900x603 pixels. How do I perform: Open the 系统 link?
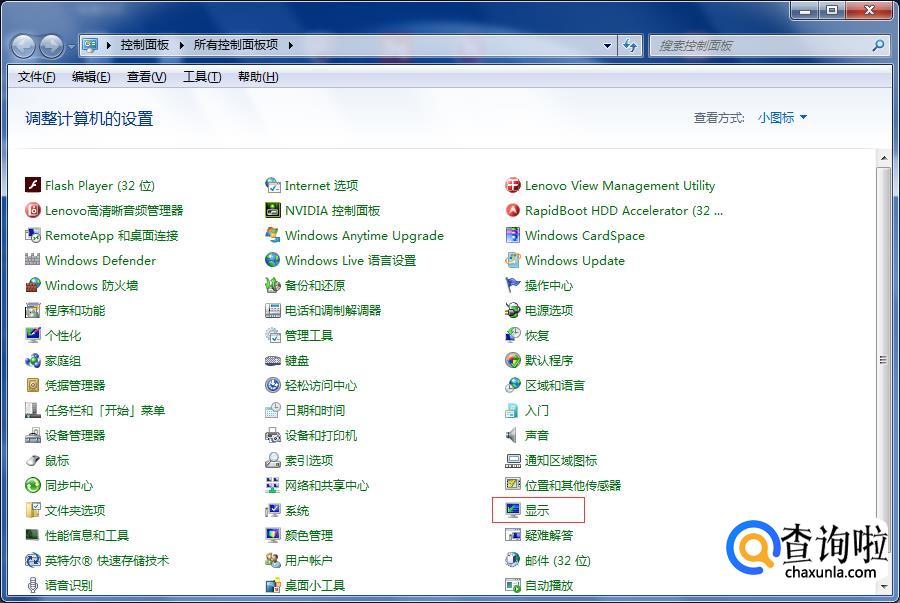coord(297,510)
